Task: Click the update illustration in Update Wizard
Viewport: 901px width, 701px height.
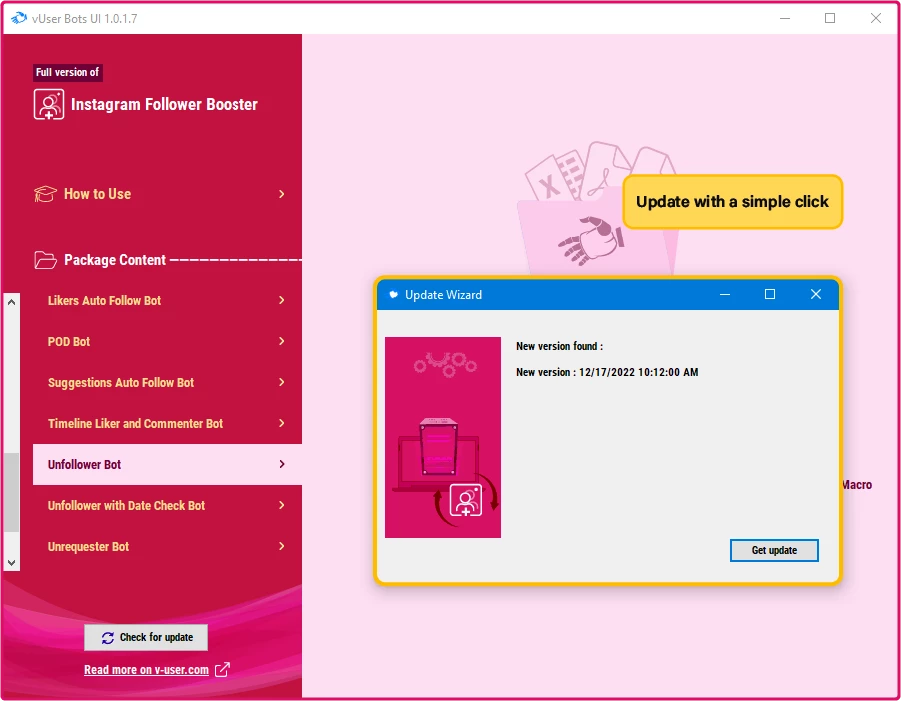Action: tap(443, 437)
